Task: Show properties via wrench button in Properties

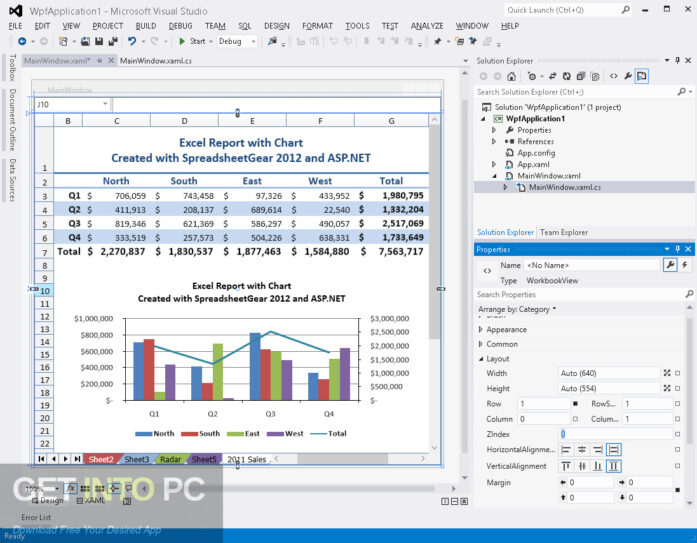Action: click(x=670, y=265)
